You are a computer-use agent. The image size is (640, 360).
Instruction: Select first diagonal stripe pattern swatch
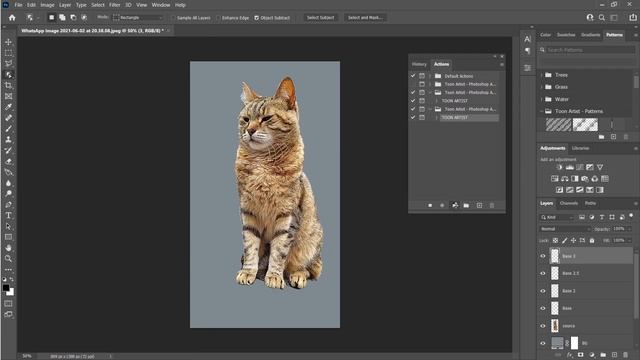(558, 124)
